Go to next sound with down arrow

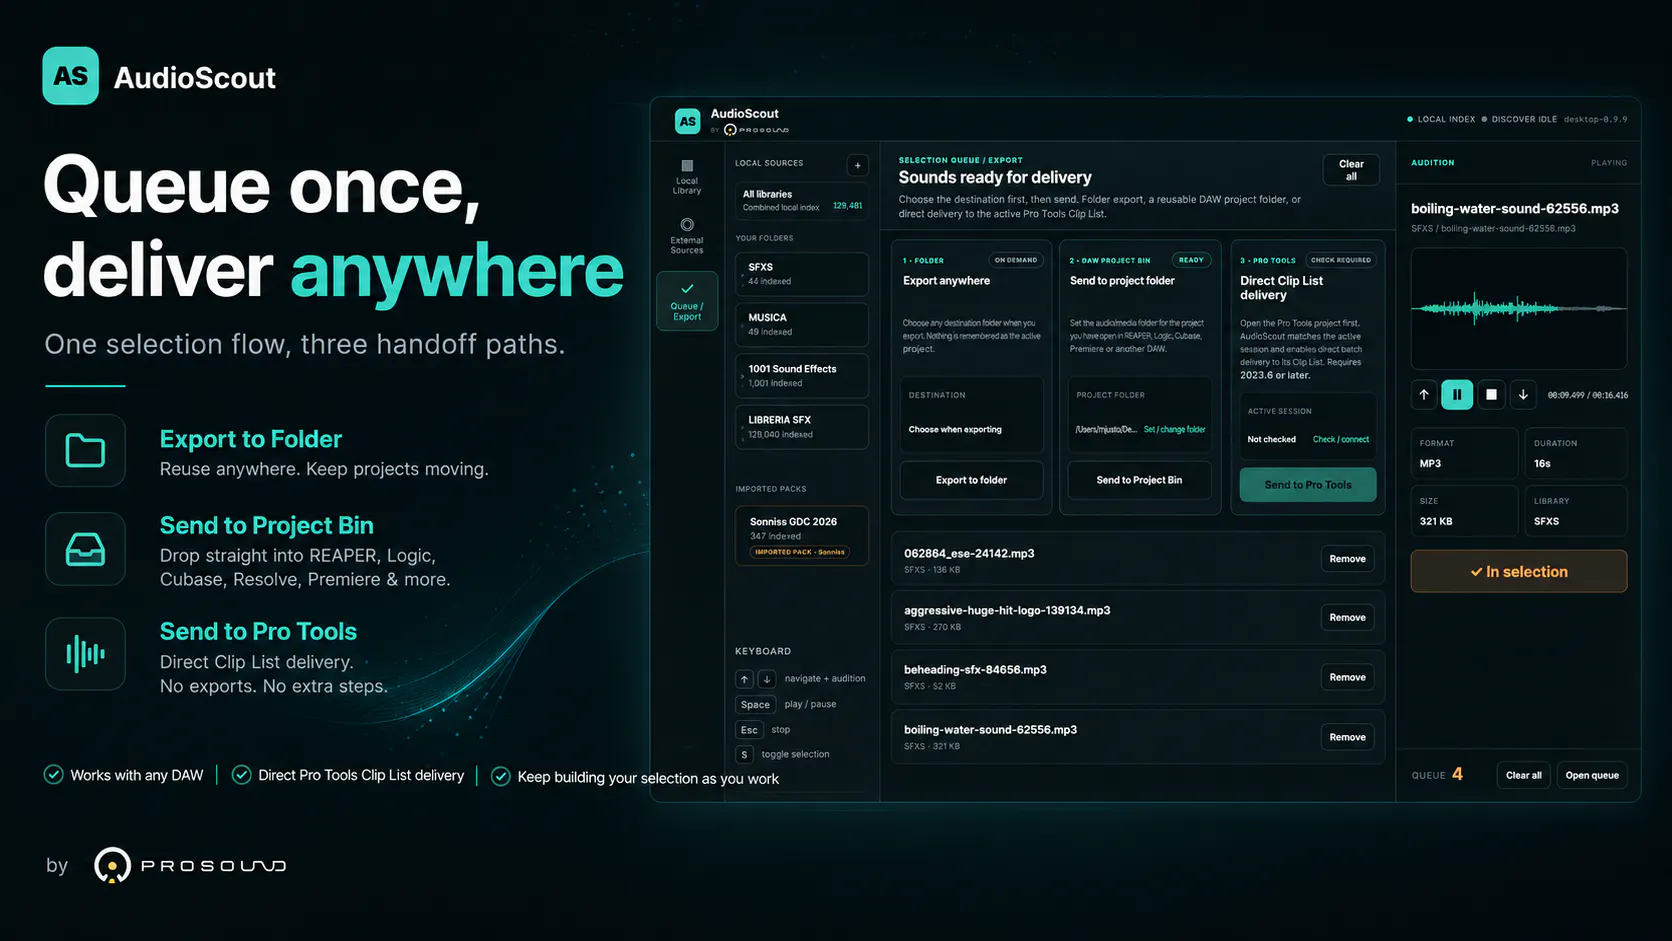pyautogui.click(x=1523, y=394)
